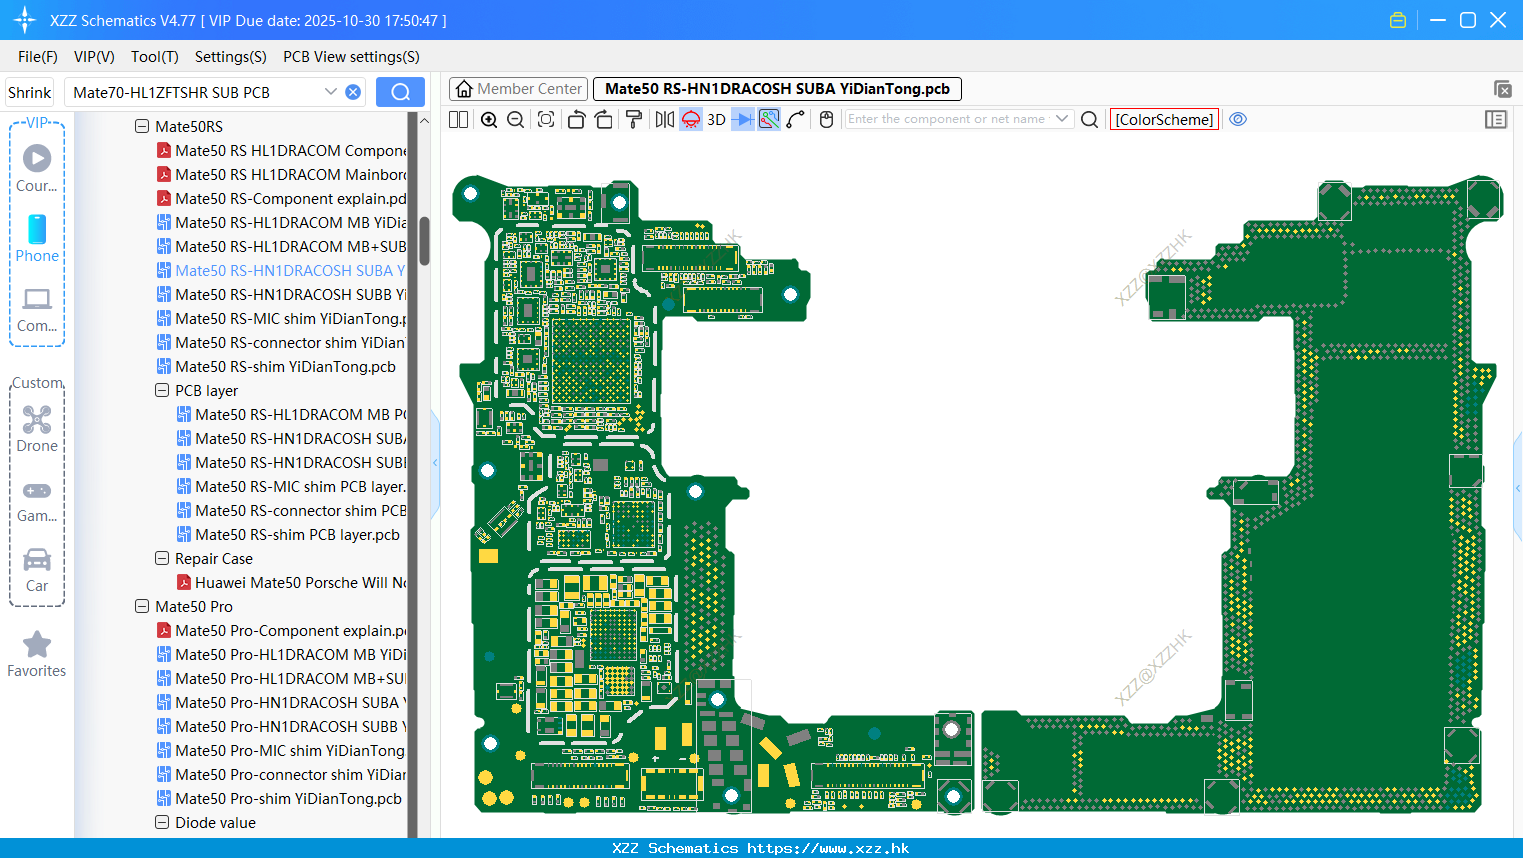Open Mate50 RS-shim YiDianTong.pcb
The image size is (1523, 858).
[x=277, y=367]
